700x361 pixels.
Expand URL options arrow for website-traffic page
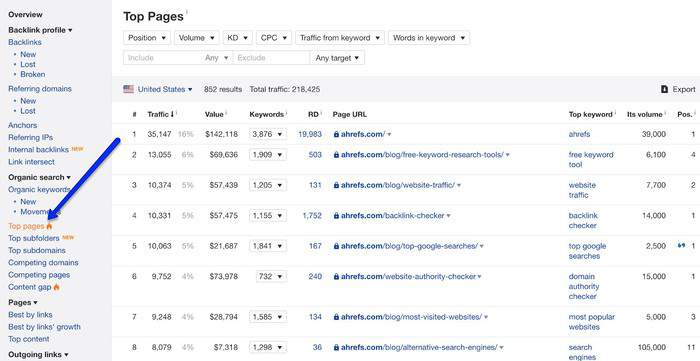click(459, 186)
